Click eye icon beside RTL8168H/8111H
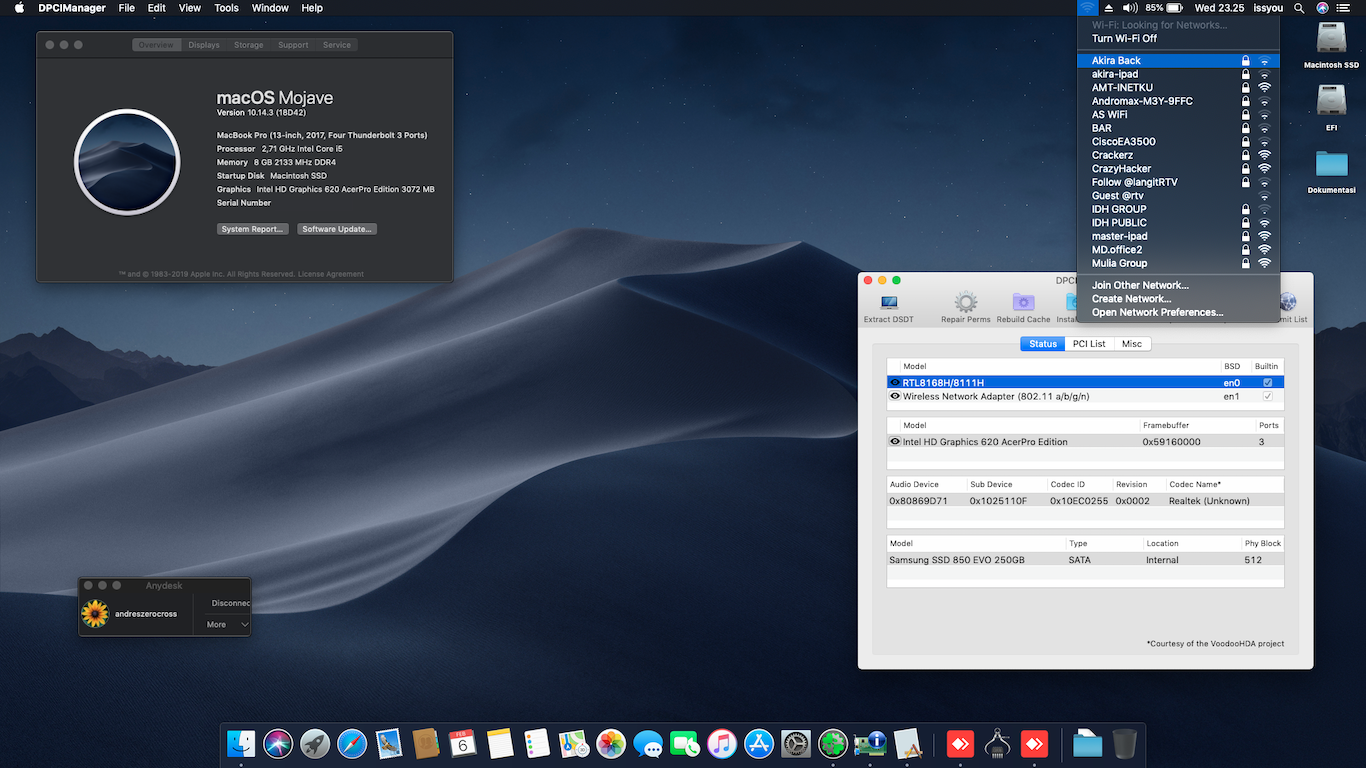1366x768 pixels. 895,383
